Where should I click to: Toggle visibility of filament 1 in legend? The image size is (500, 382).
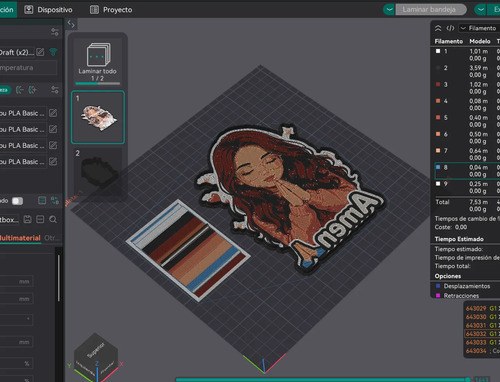[x=438, y=51]
